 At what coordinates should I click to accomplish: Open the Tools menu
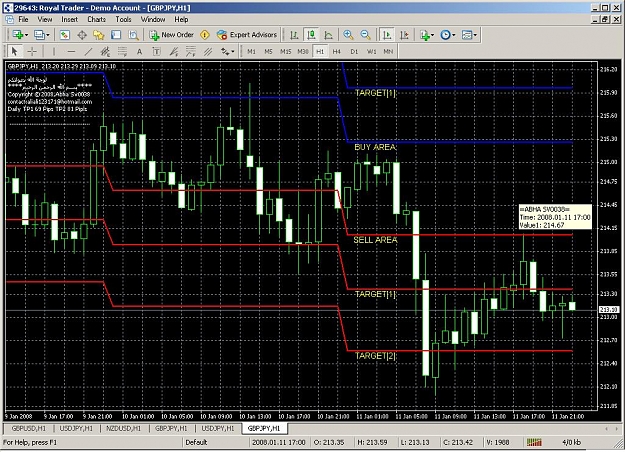coord(123,19)
